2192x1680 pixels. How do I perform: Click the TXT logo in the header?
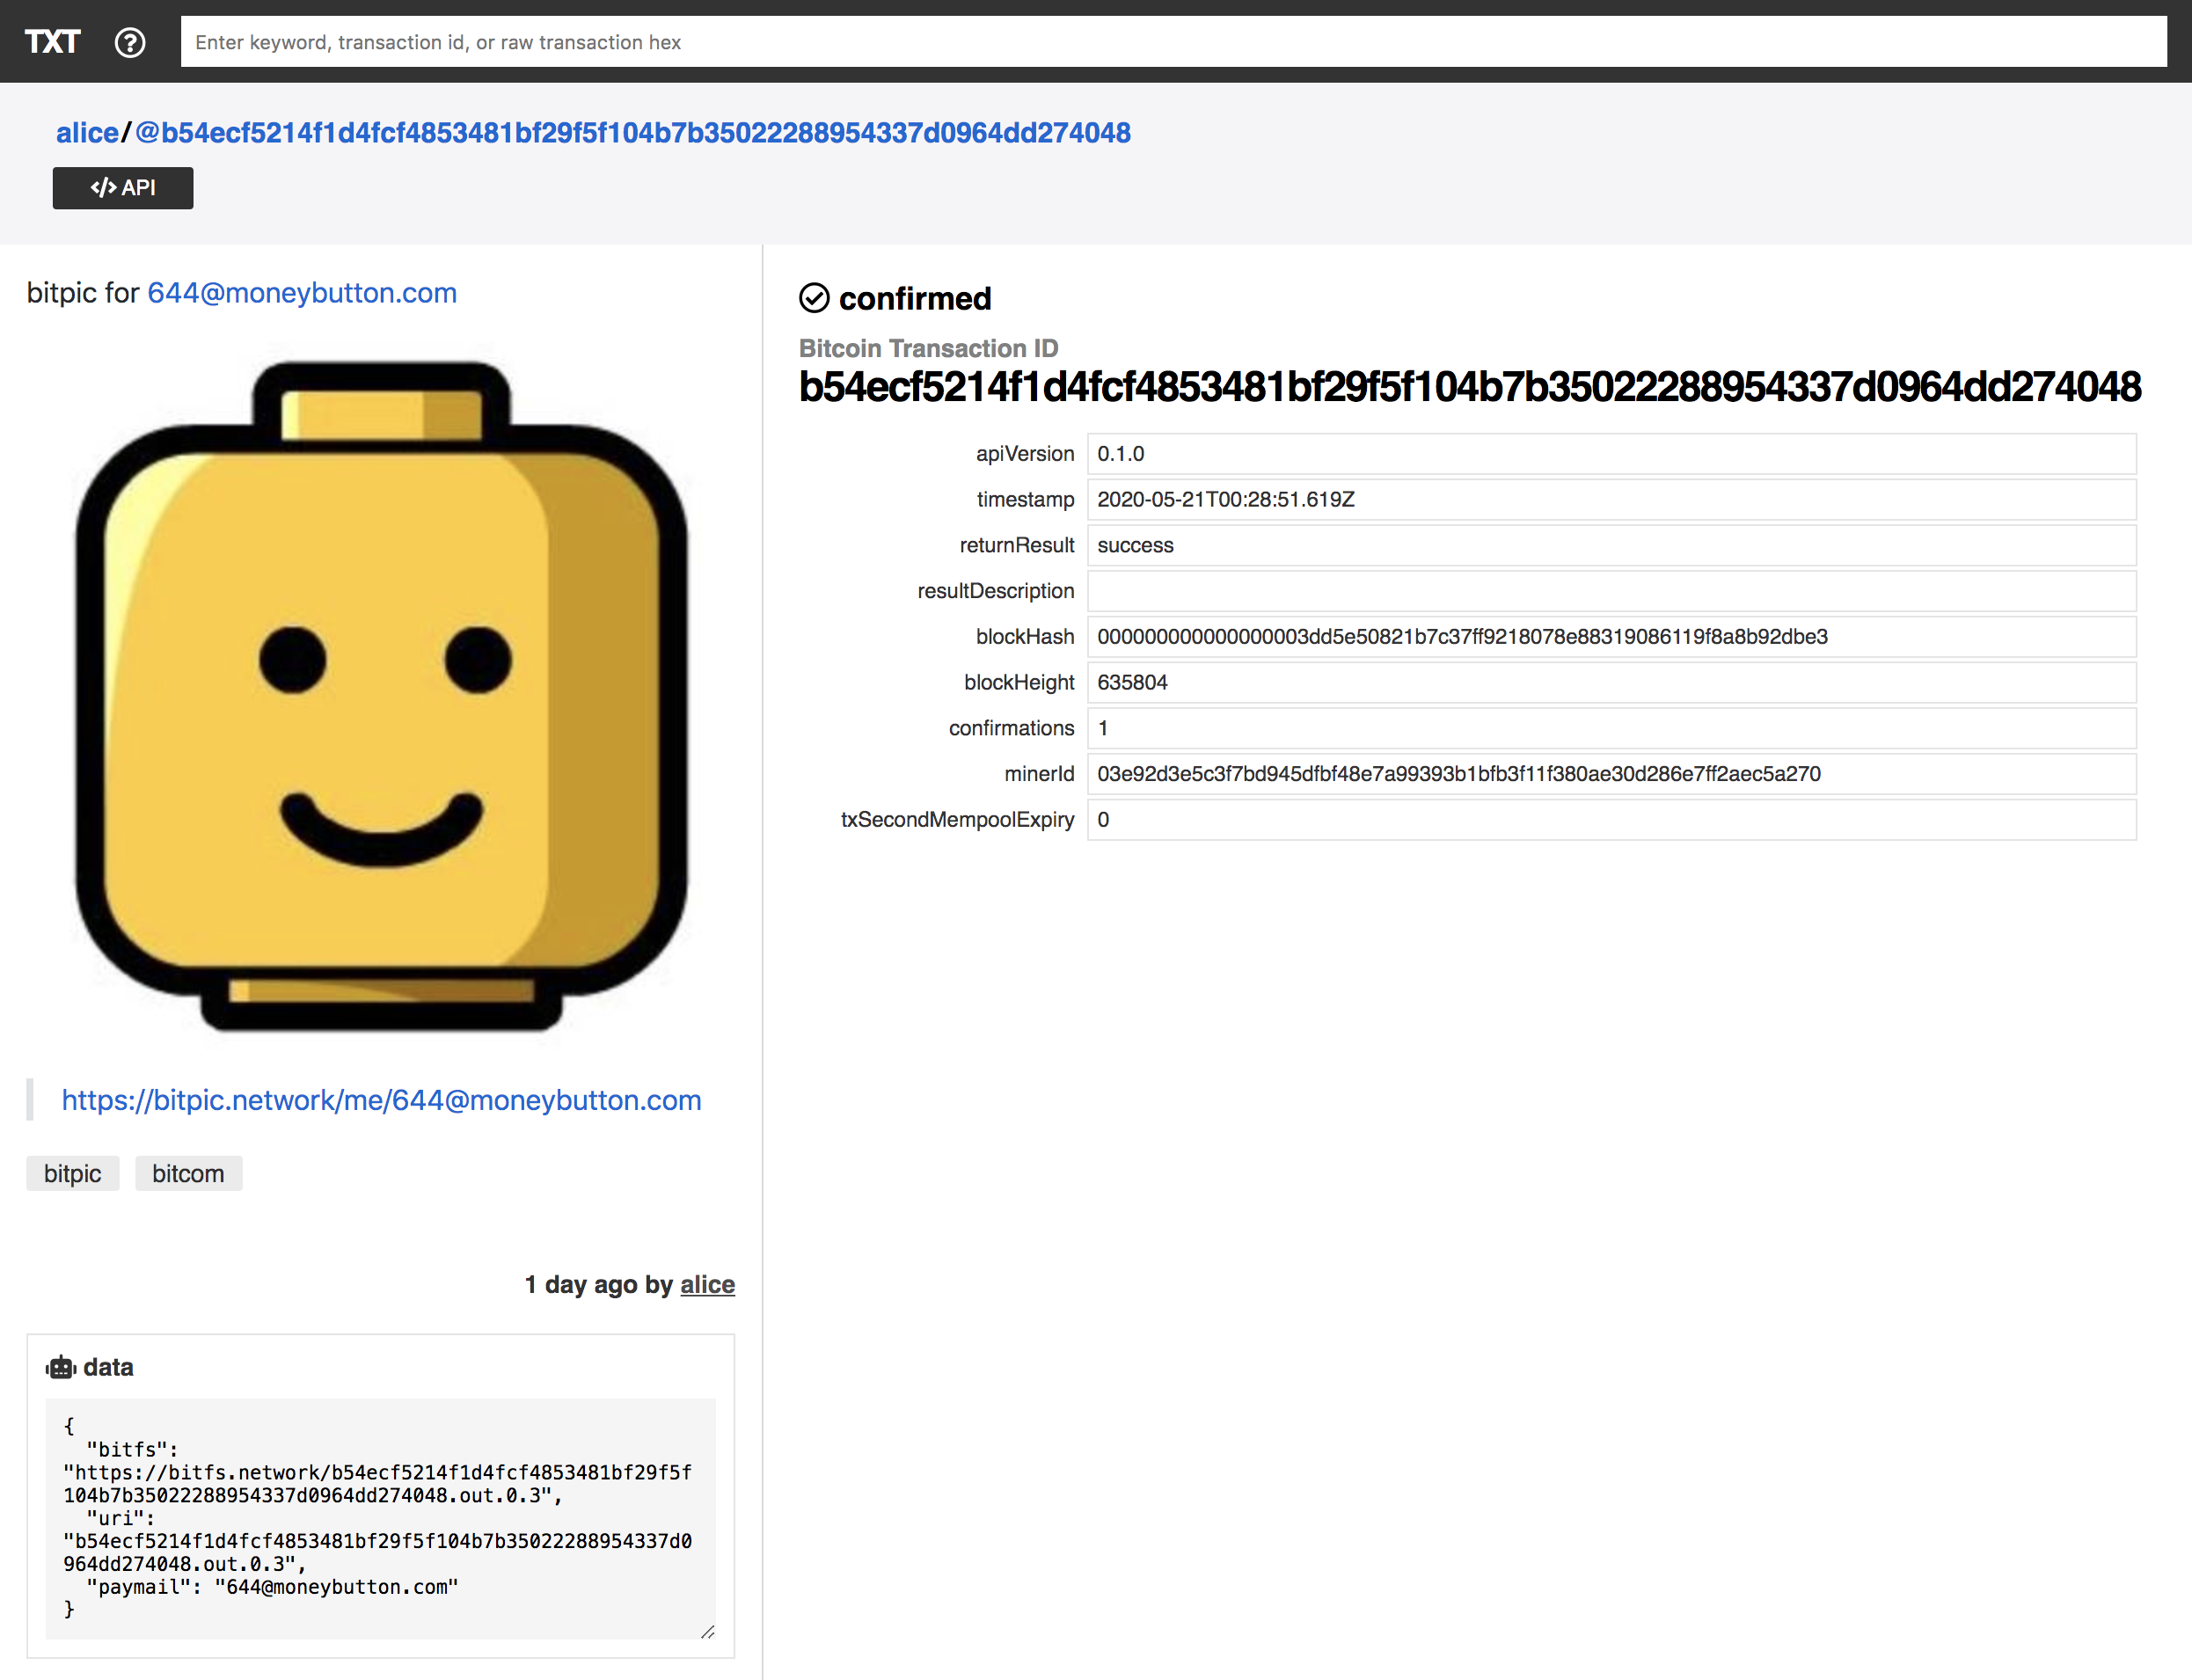pos(52,42)
